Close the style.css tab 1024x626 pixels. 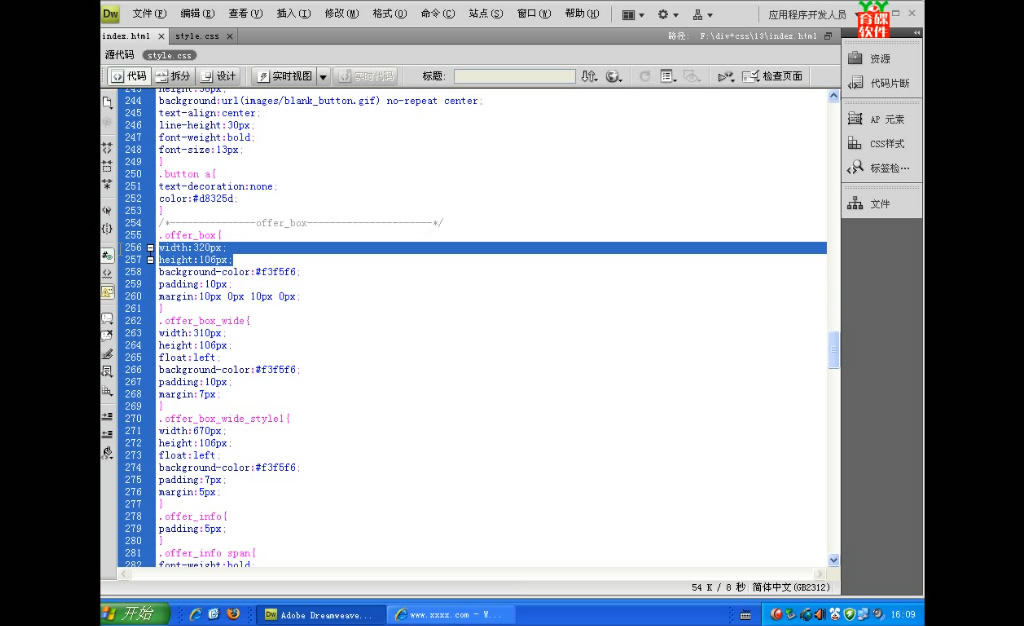(x=230, y=37)
